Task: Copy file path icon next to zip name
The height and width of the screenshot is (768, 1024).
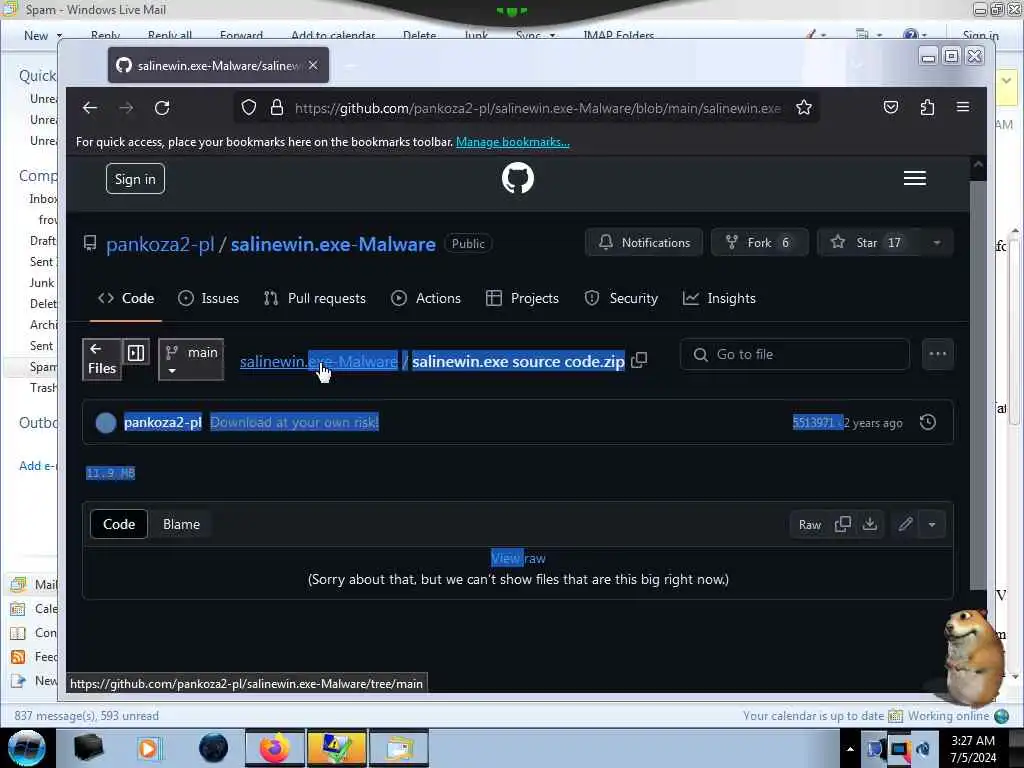Action: [639, 360]
